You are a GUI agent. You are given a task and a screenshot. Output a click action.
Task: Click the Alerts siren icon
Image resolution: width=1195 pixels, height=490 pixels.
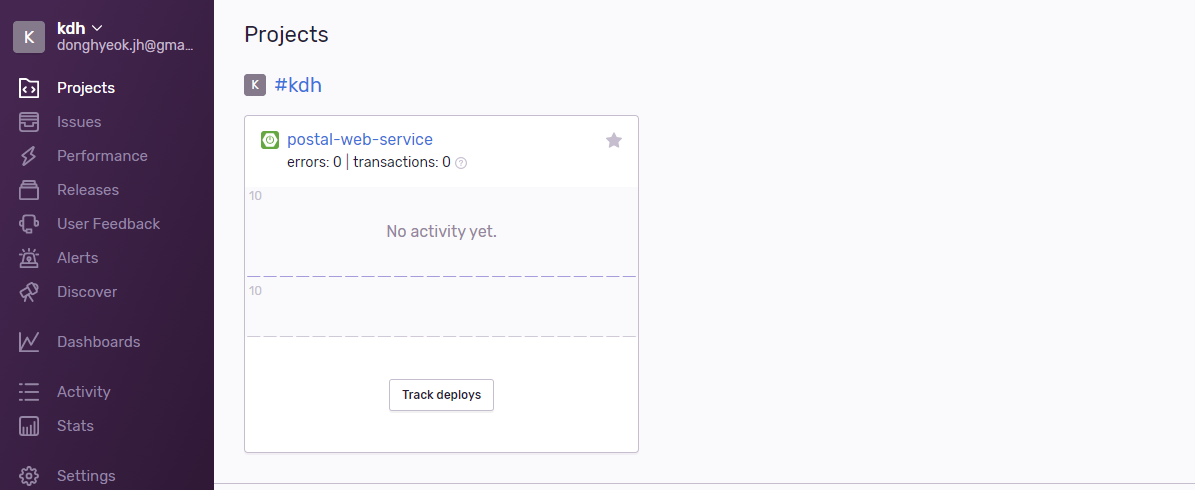click(29, 258)
